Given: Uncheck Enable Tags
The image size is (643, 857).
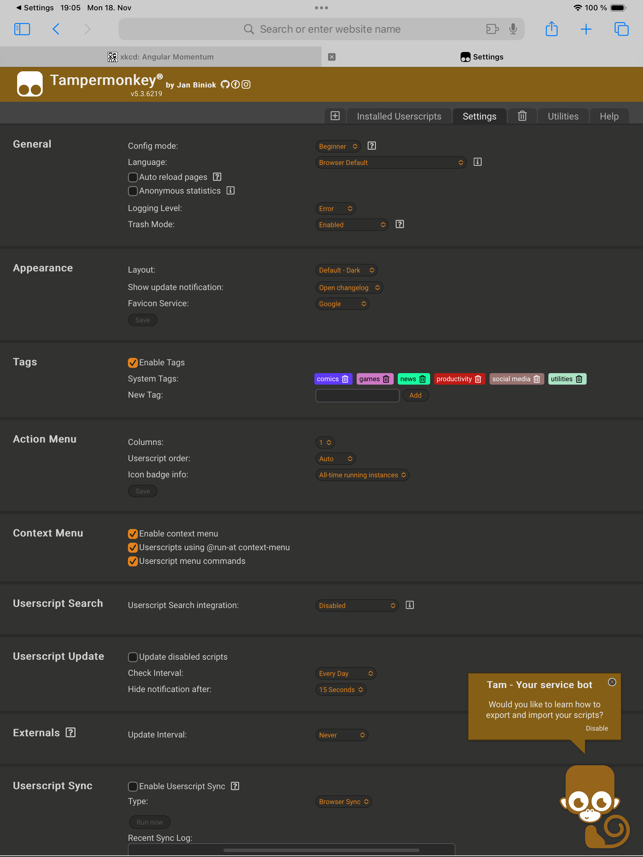Looking at the screenshot, I should (132, 362).
